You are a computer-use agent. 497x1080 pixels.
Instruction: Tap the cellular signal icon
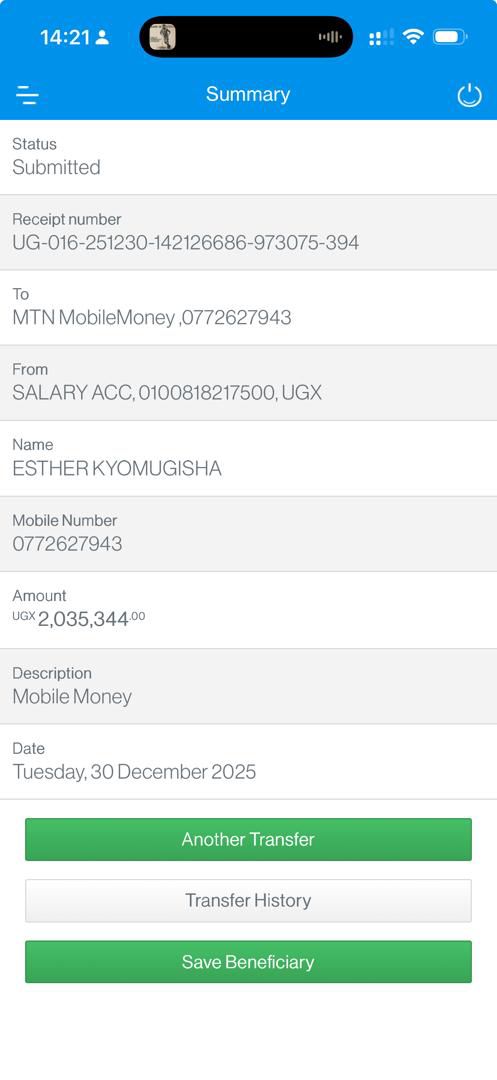point(381,37)
